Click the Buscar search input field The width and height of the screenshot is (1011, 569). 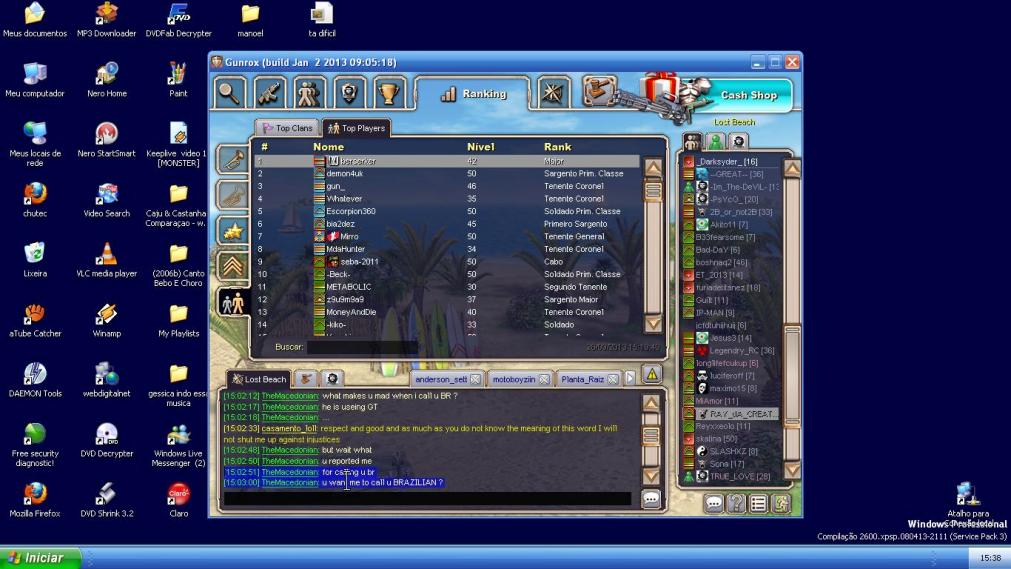pos(362,347)
